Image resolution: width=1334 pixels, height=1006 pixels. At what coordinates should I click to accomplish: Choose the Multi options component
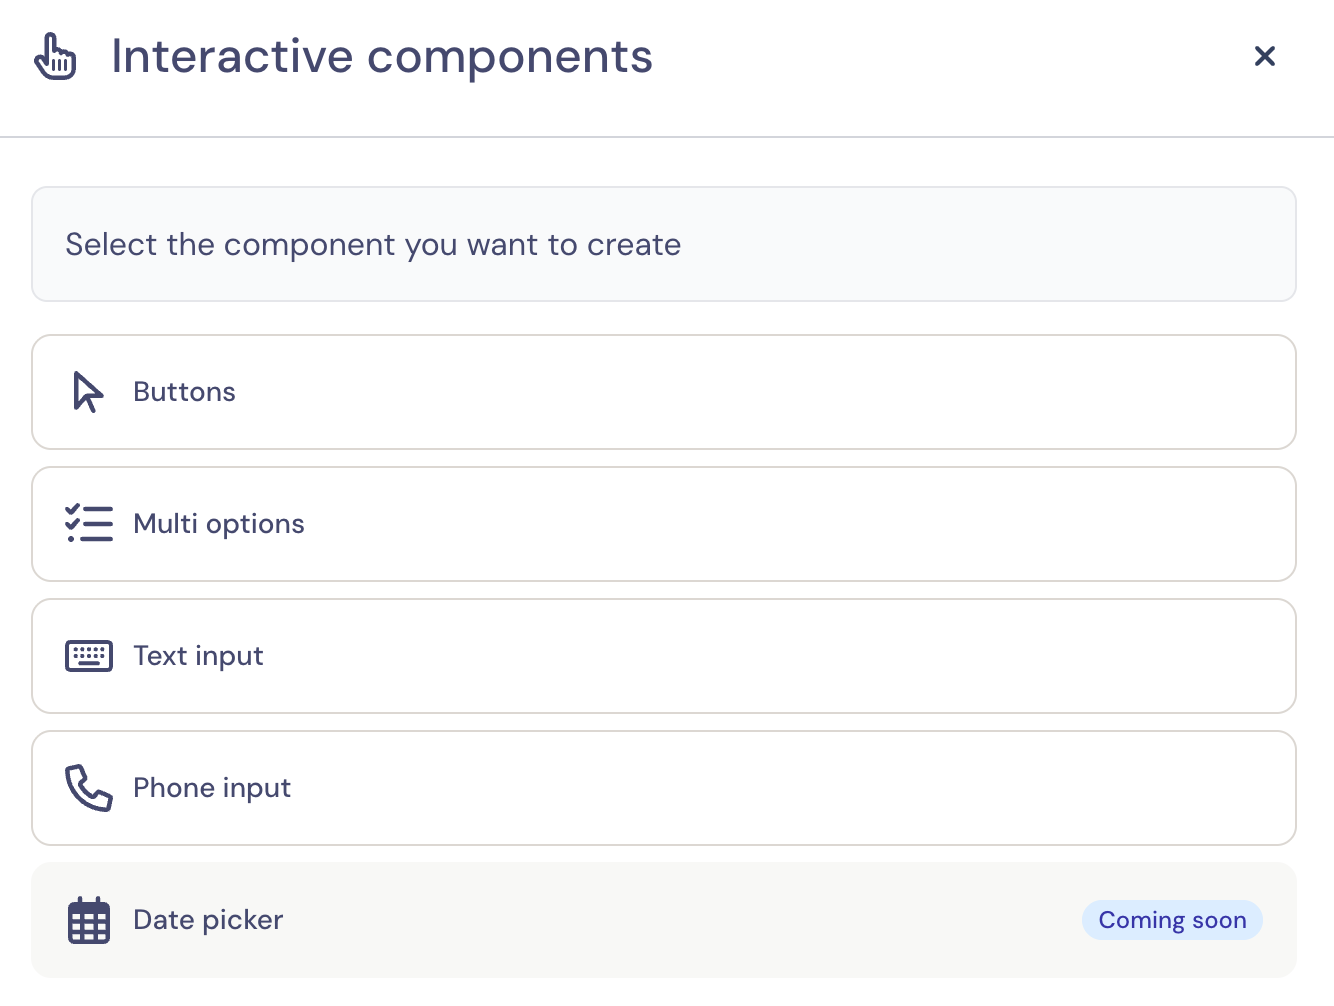click(x=664, y=524)
